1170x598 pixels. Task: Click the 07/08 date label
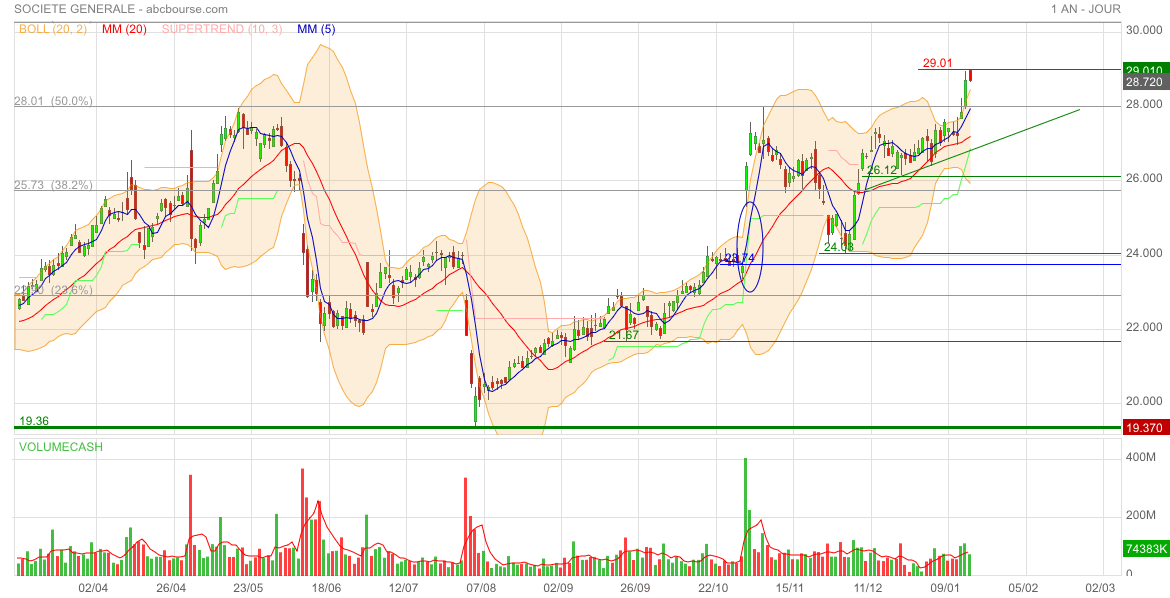[x=481, y=588]
